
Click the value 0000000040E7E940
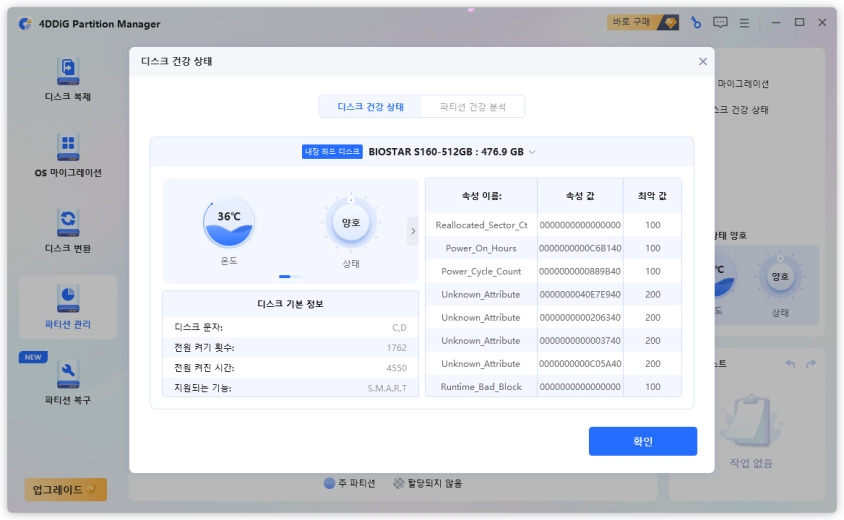point(580,294)
